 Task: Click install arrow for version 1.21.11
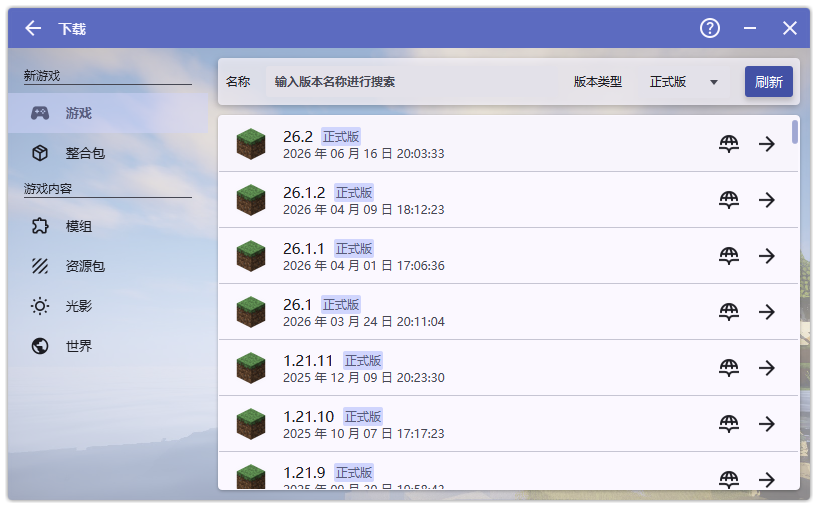pos(767,368)
